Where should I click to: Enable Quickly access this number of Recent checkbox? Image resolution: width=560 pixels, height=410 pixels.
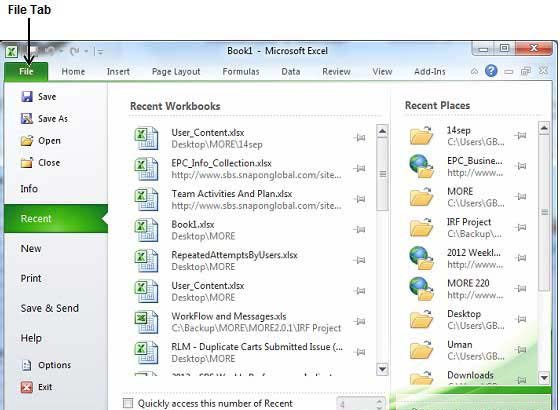tap(128, 403)
